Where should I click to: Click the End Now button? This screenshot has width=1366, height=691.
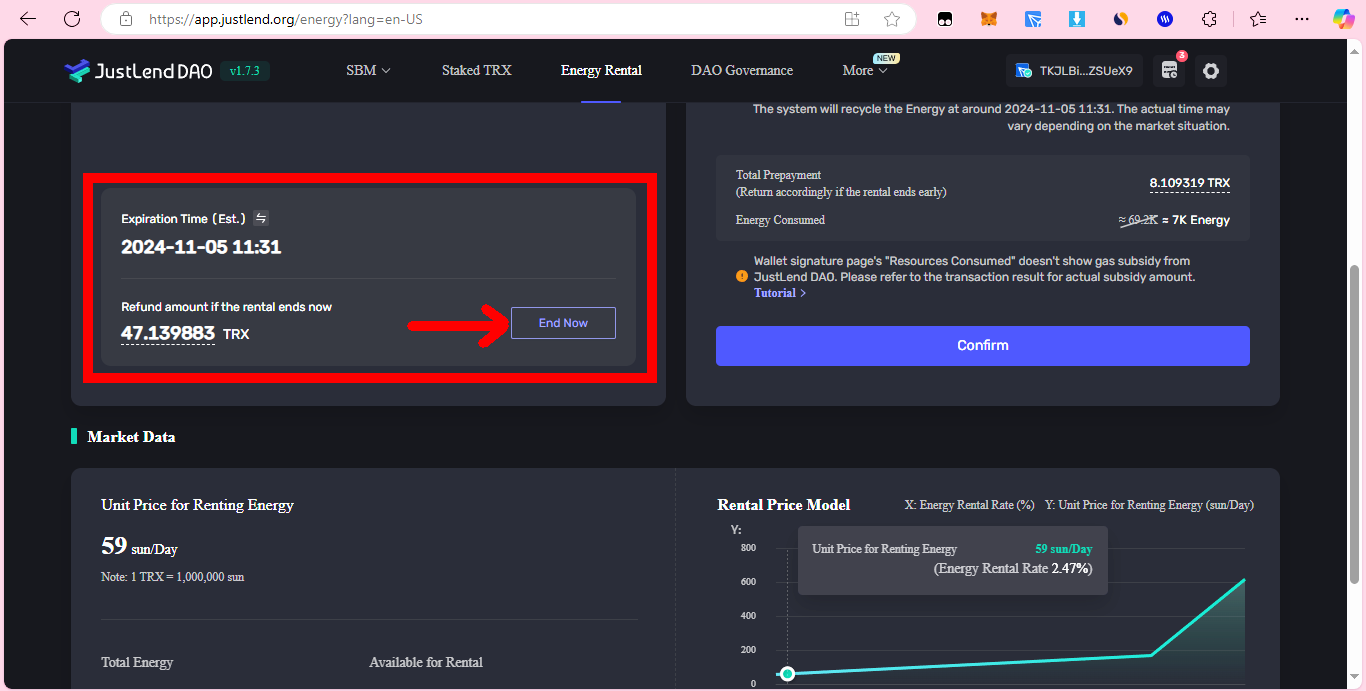[x=563, y=323]
